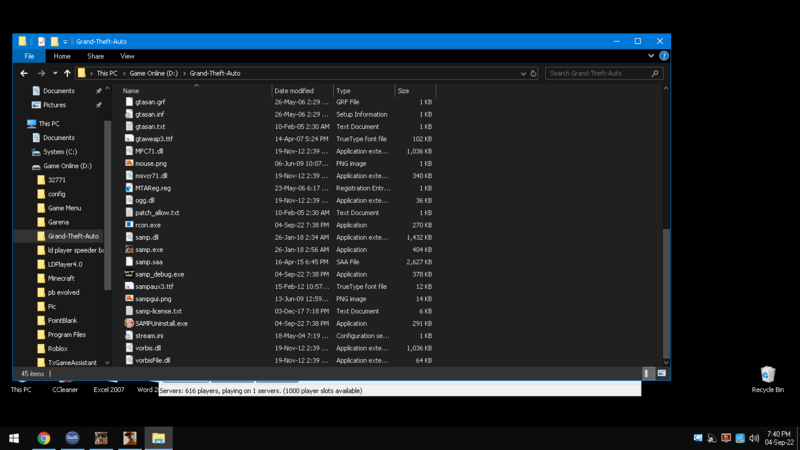The image size is (800, 450).
Task: Select the mouse.png image icon
Action: [x=129, y=163]
